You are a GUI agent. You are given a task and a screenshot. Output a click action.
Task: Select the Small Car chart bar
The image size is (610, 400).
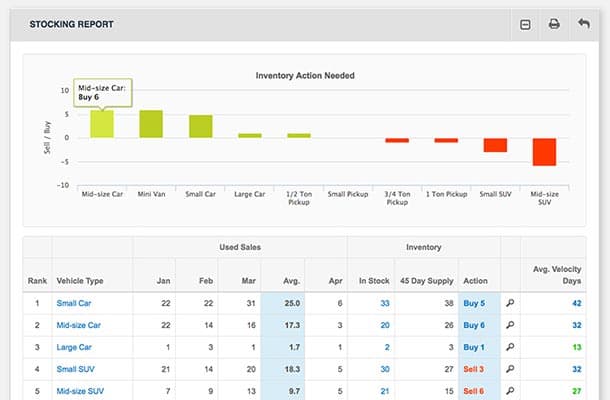pos(201,126)
